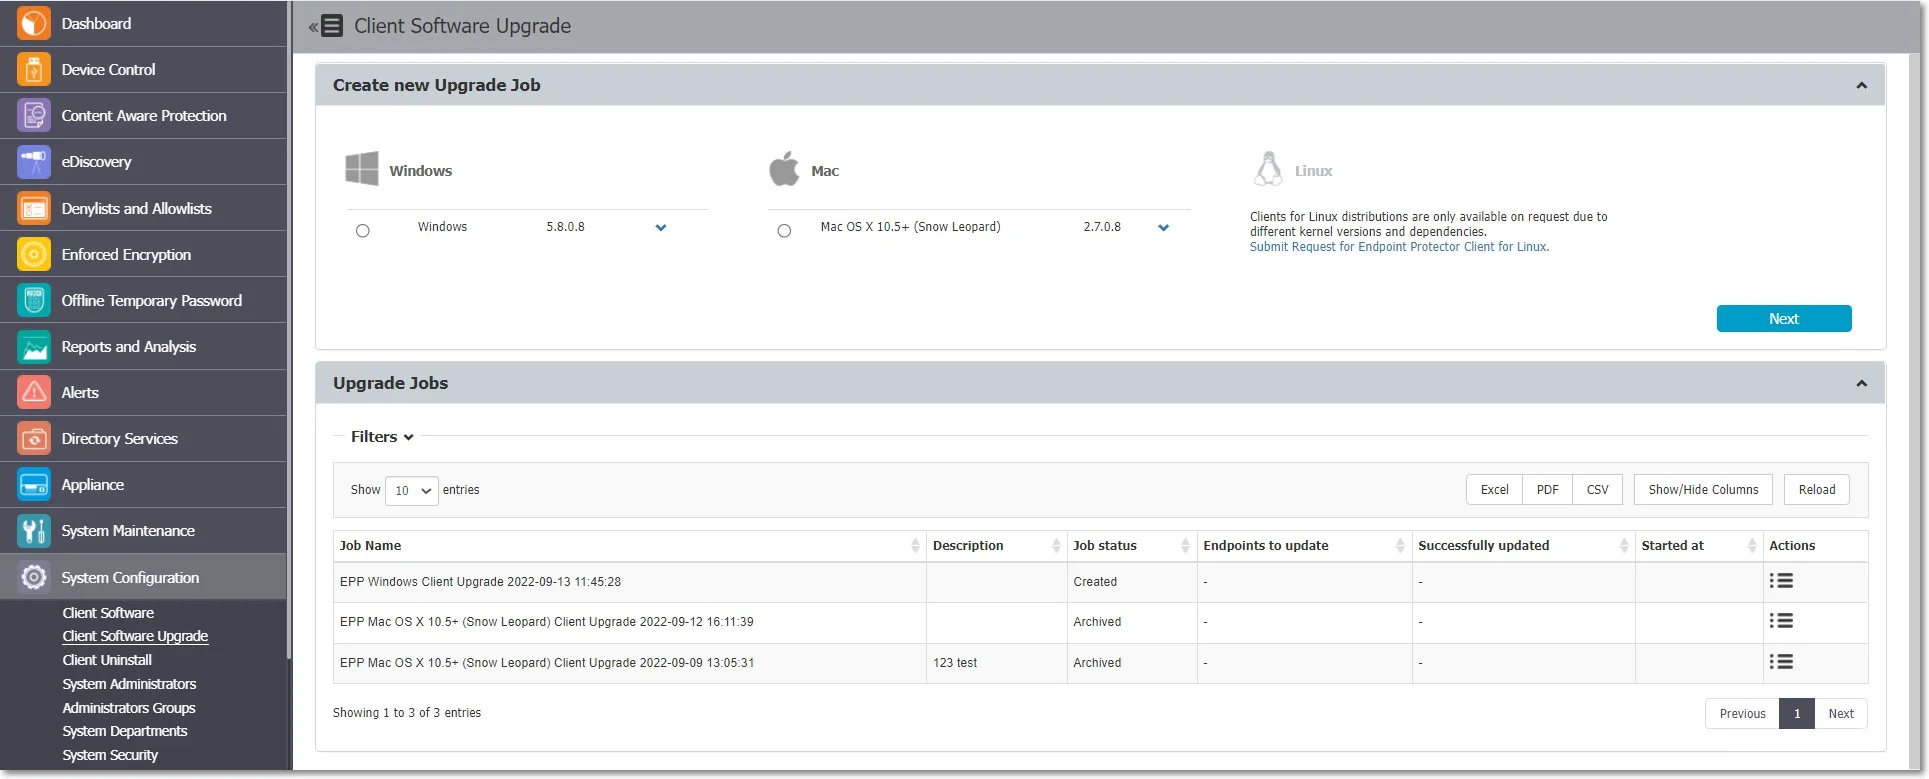1929x779 pixels.
Task: Click the Reports and Analysis chart icon
Action: pyautogui.click(x=34, y=346)
